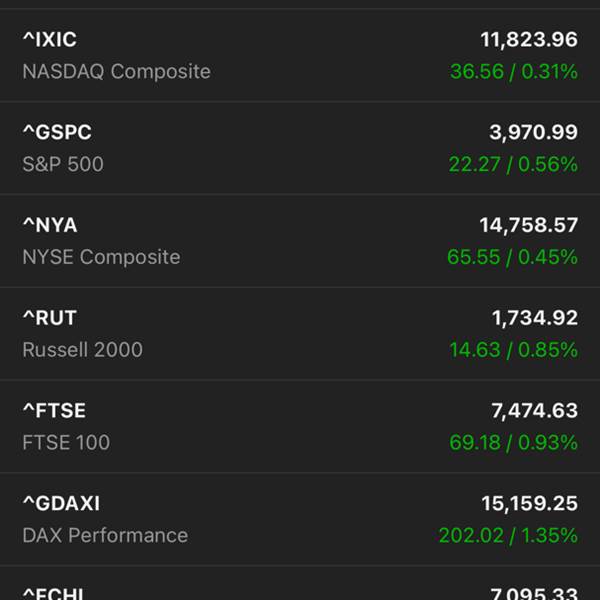
Task: Tap Russell 2000 change 14.63 / 0.85%
Action: pos(513,350)
